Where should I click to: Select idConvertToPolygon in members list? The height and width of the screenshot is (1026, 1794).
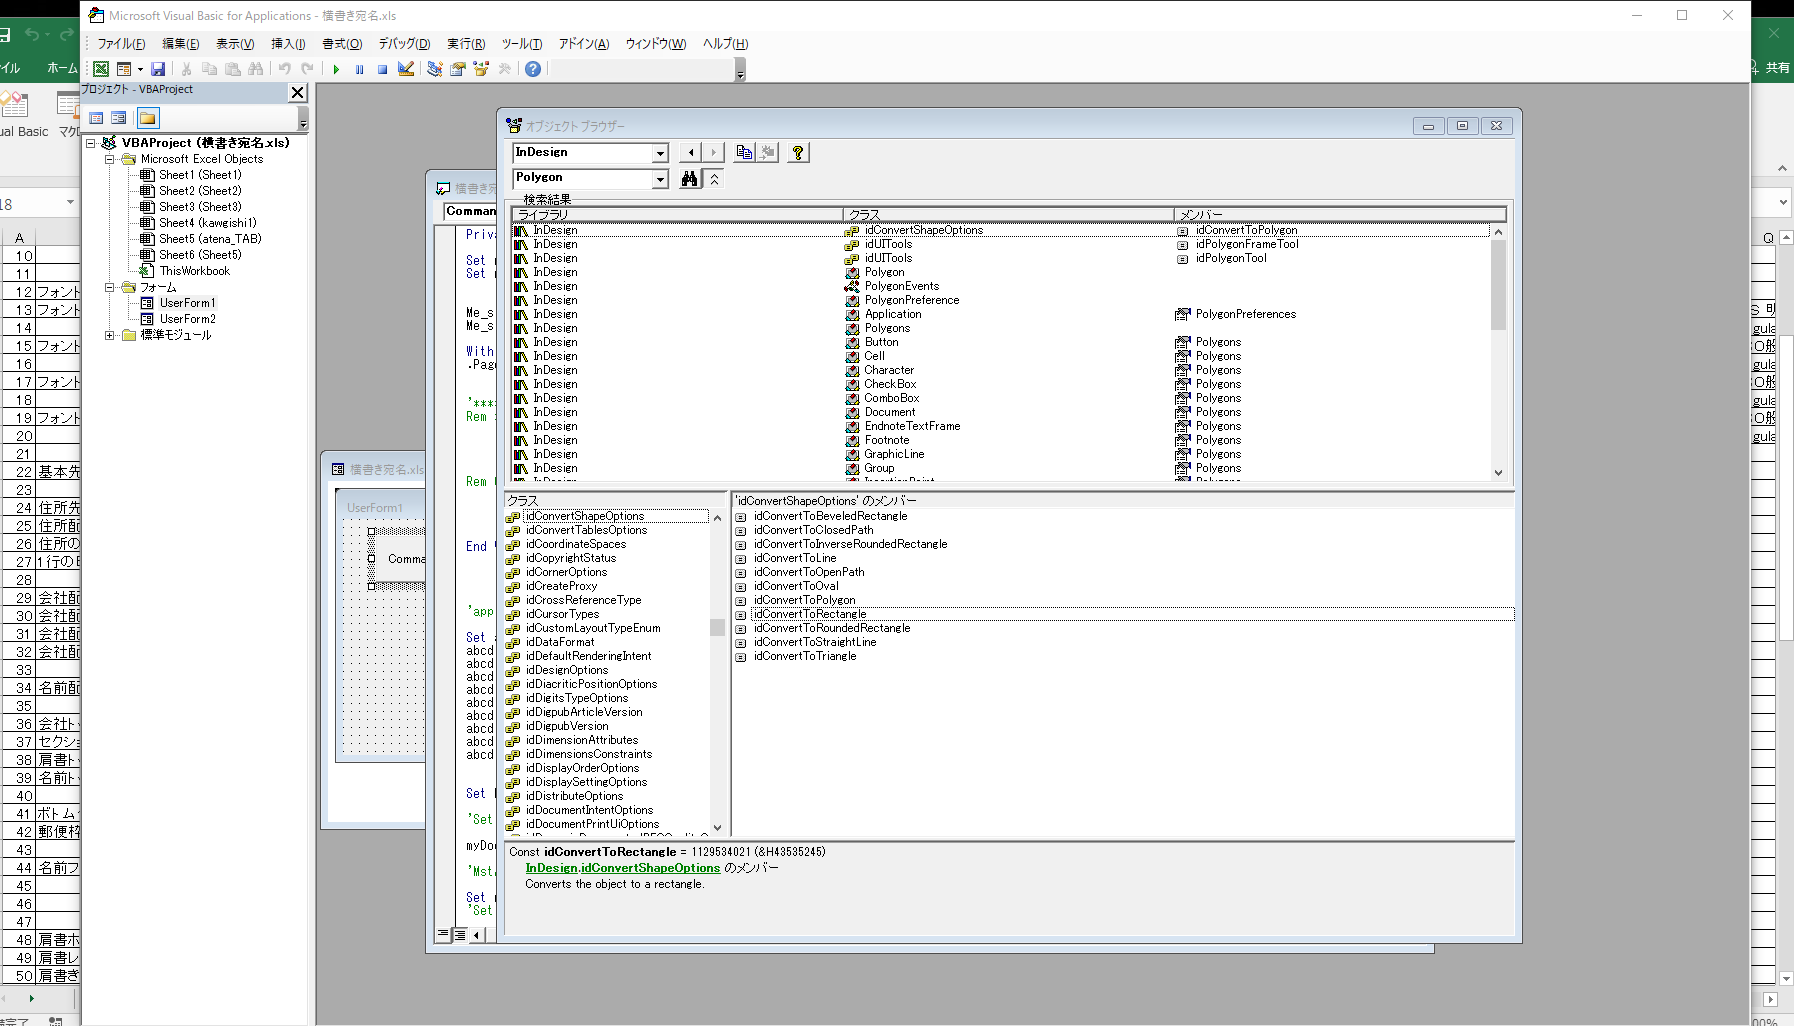point(804,600)
